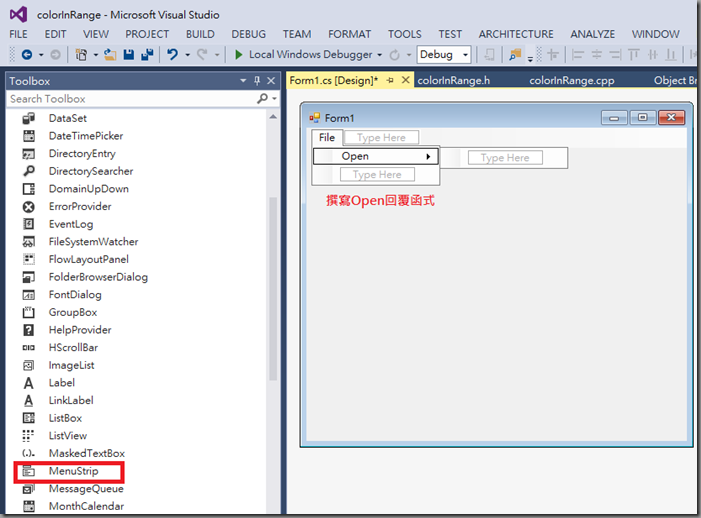Open the FORMAT menu
Viewport: 701px width, 518px height.
tap(350, 34)
